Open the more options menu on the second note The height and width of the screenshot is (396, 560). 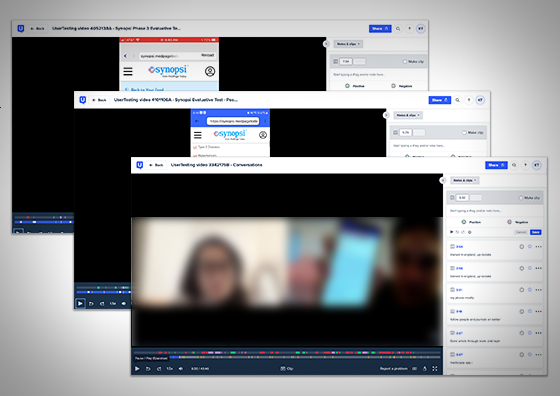pos(539,268)
